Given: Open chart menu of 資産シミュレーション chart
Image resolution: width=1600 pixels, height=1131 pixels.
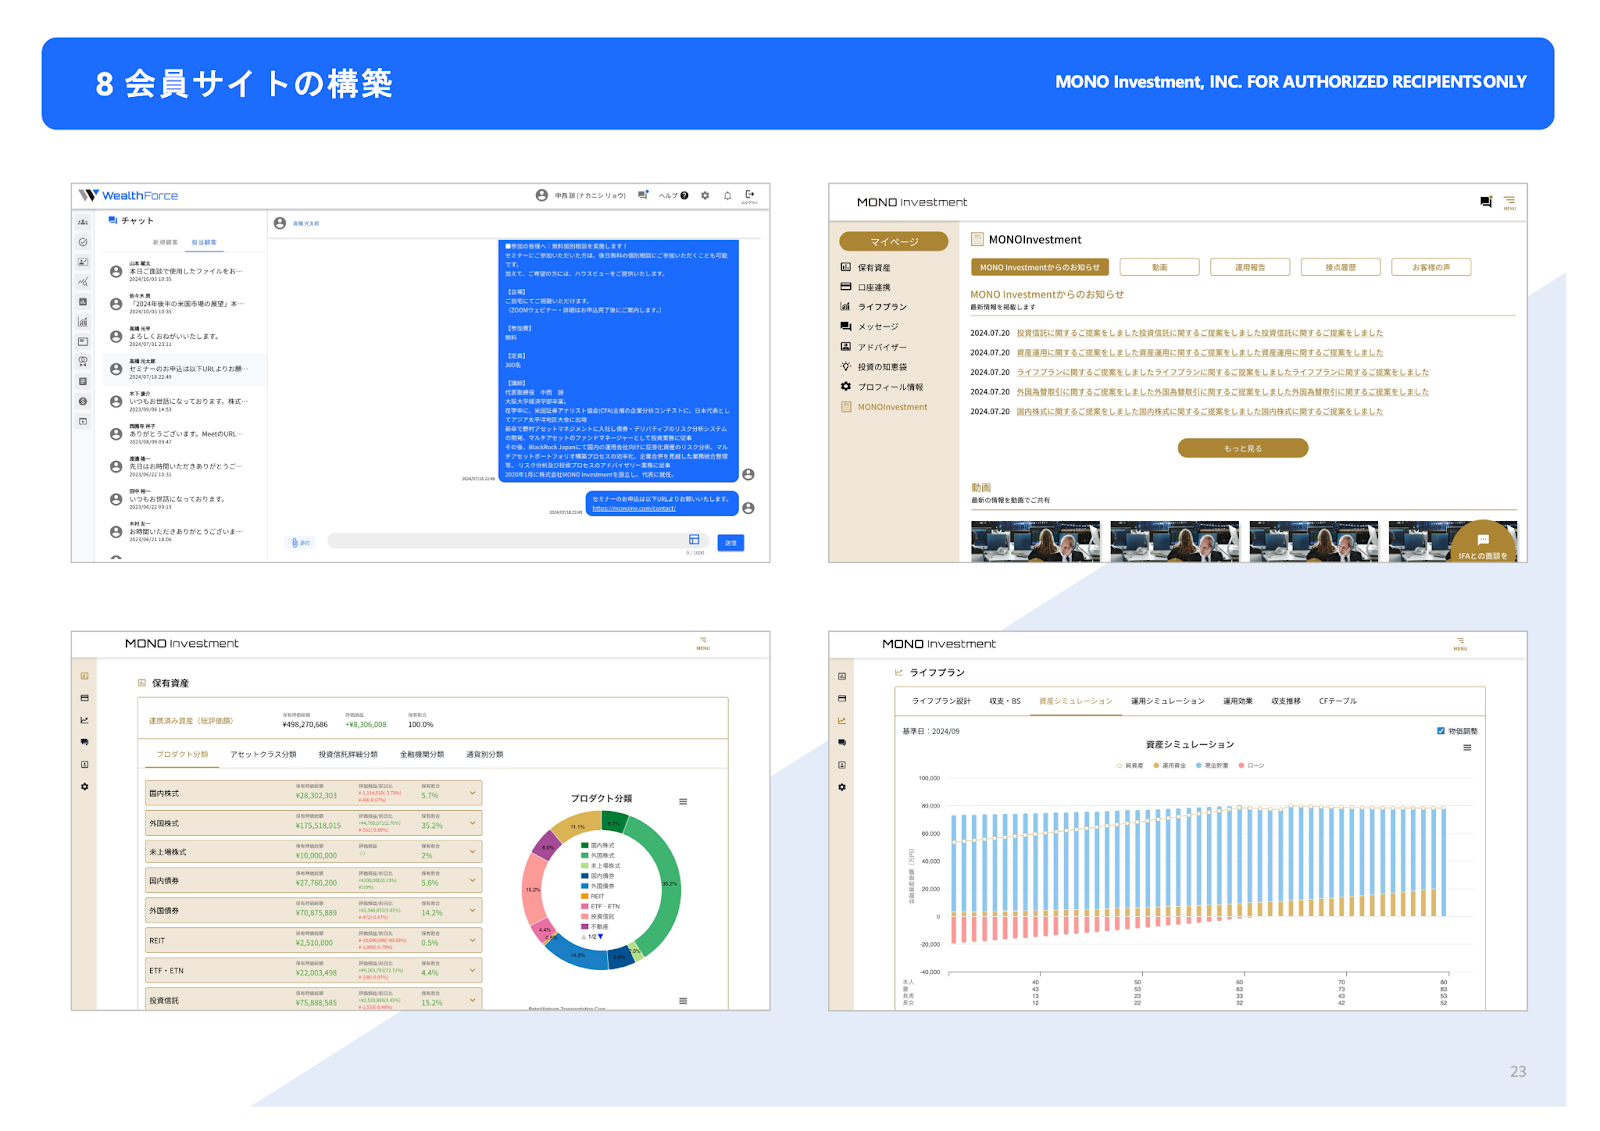Looking at the screenshot, I should coord(1467,747).
